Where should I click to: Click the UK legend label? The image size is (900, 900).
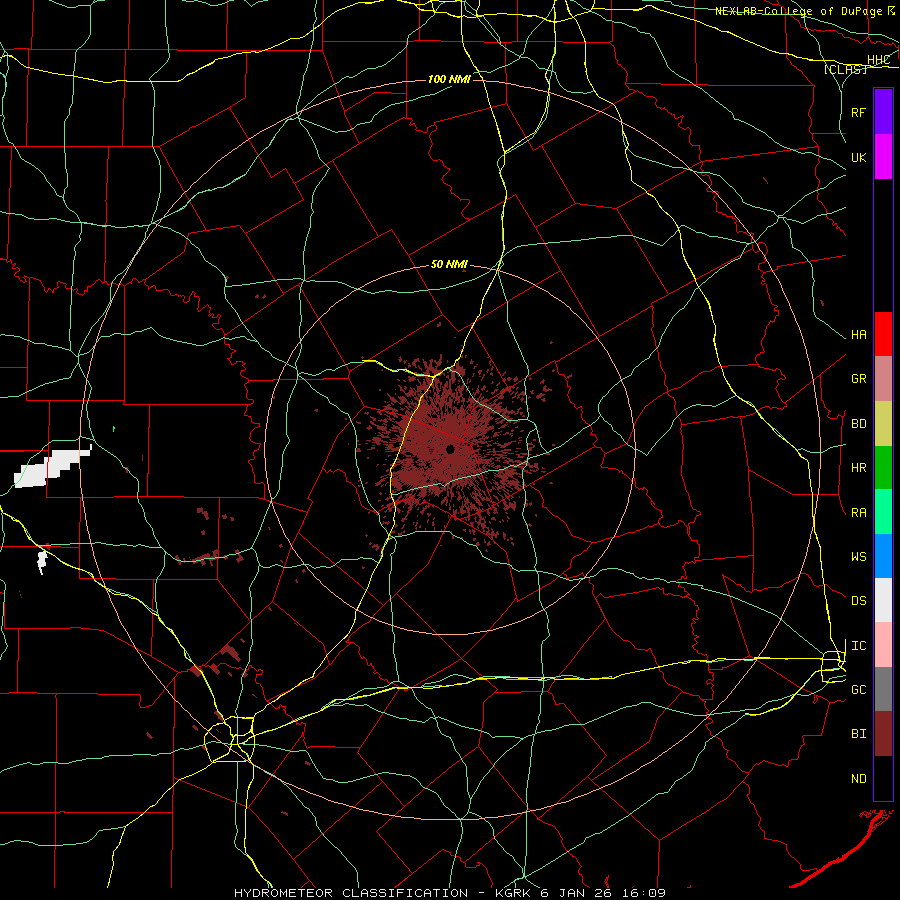[x=858, y=157]
